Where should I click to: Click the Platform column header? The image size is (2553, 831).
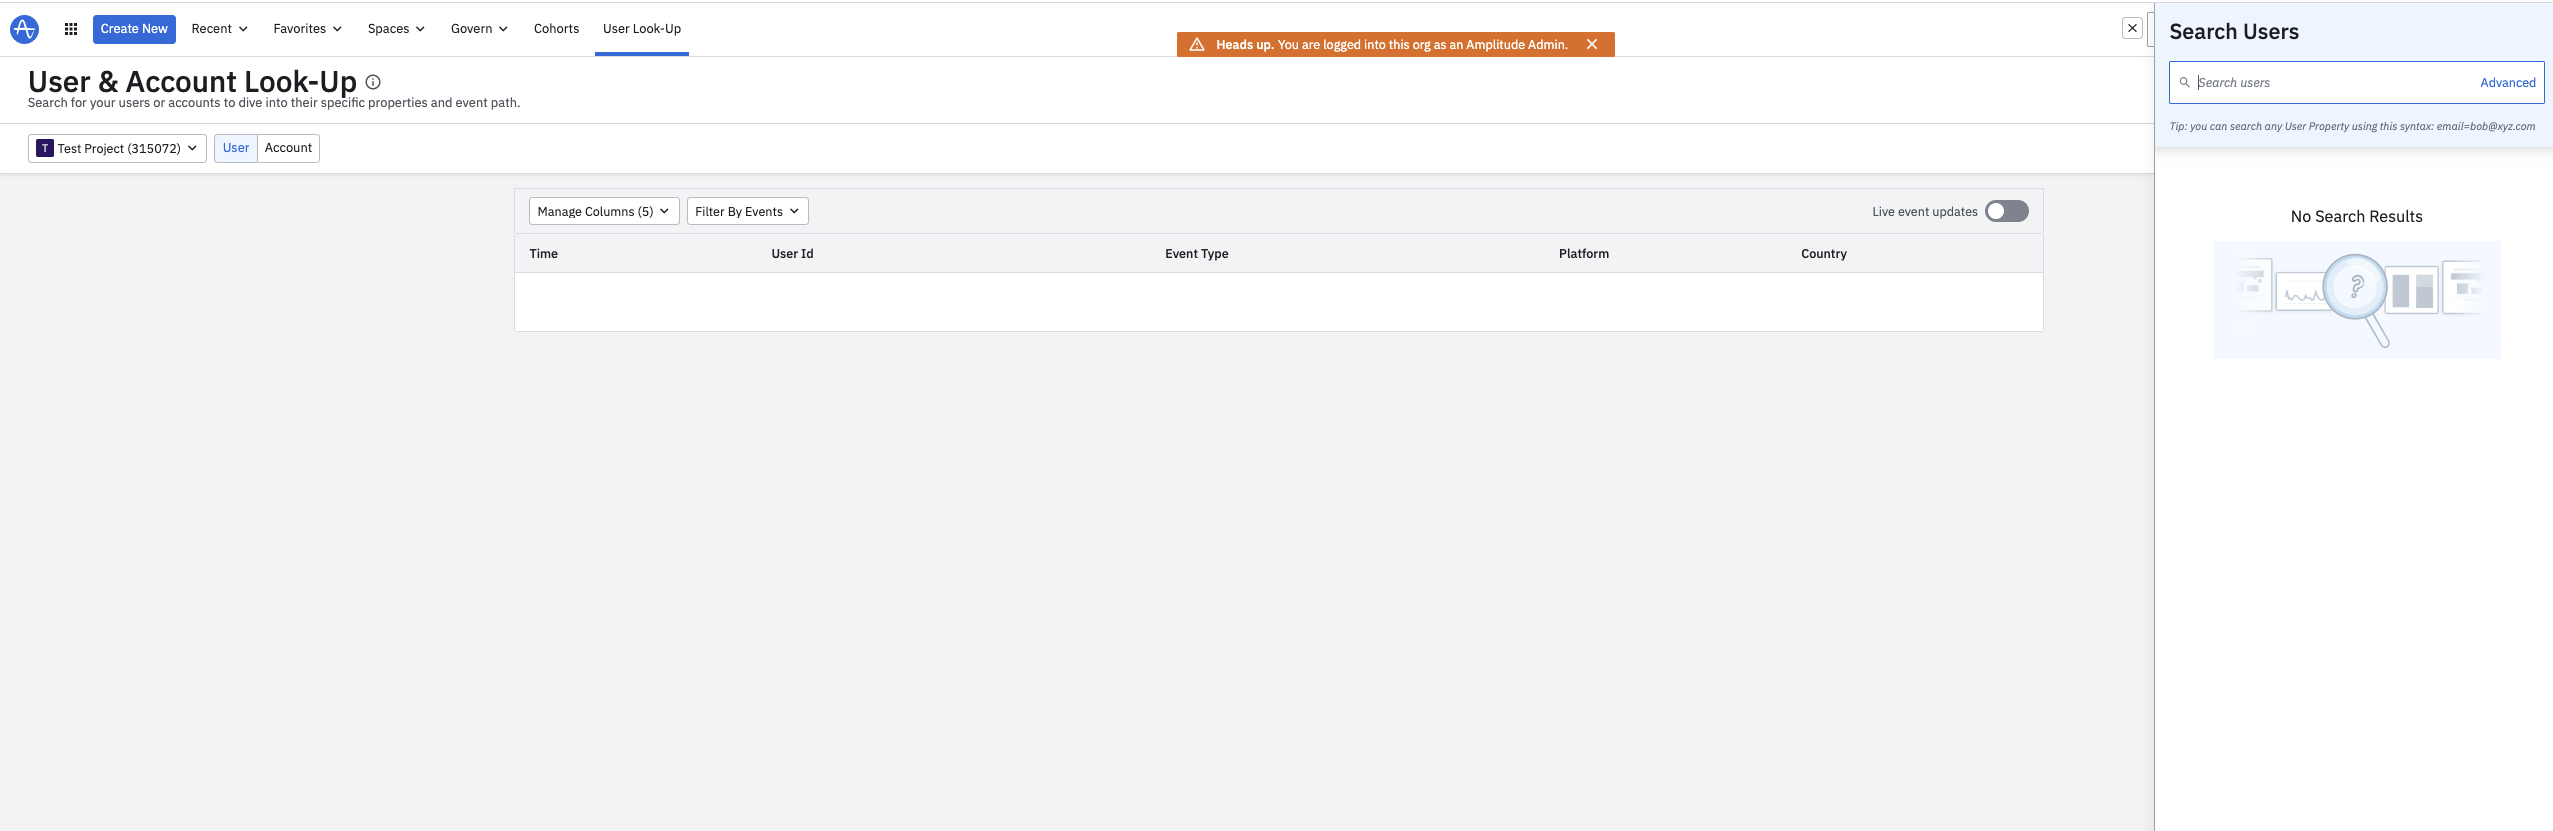(x=1584, y=254)
